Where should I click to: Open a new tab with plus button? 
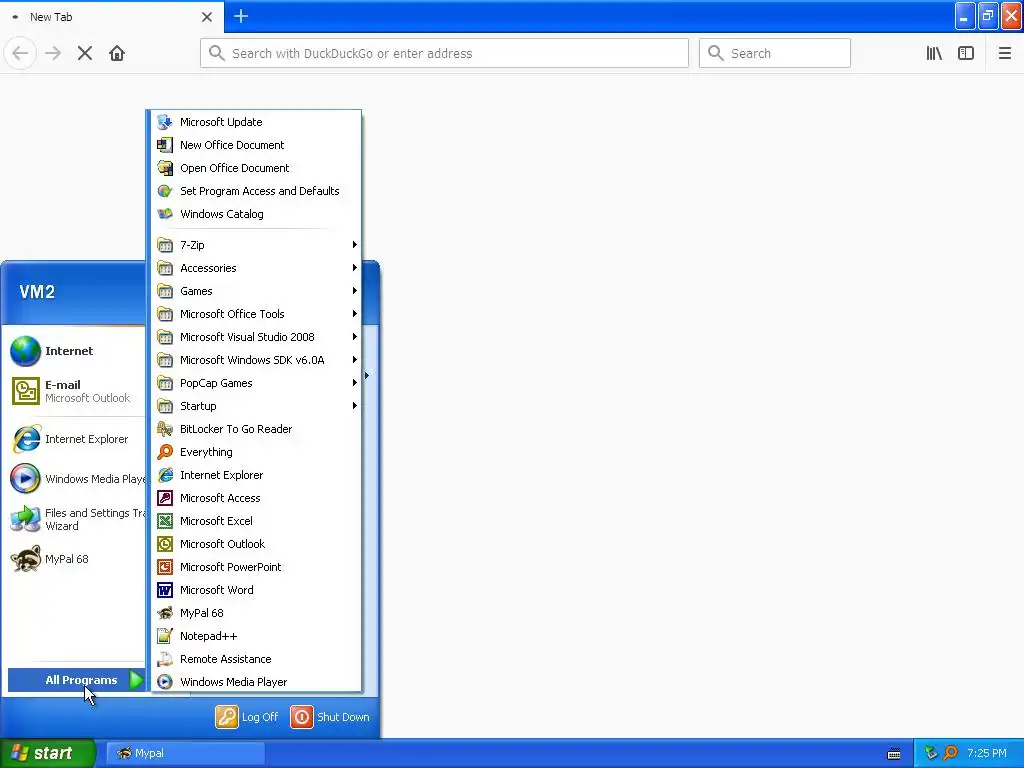point(241,16)
